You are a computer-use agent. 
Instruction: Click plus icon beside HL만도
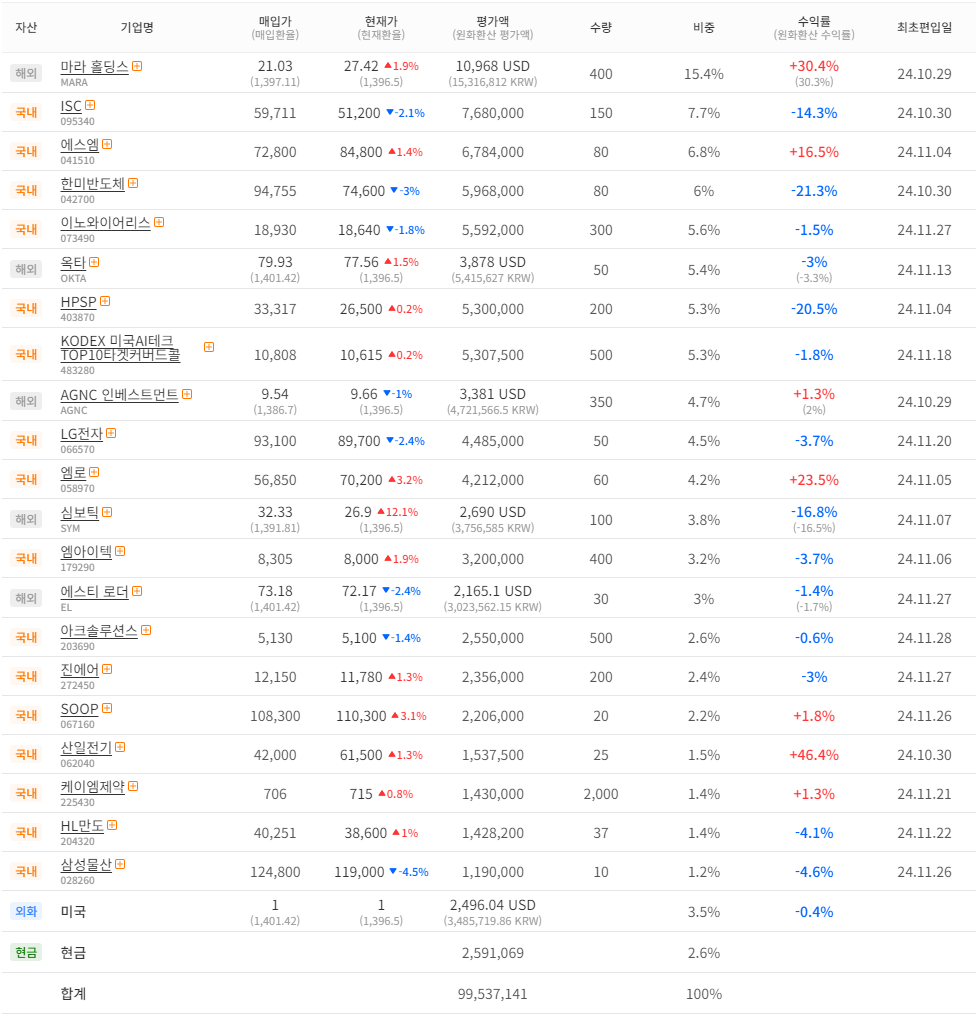pos(112,825)
